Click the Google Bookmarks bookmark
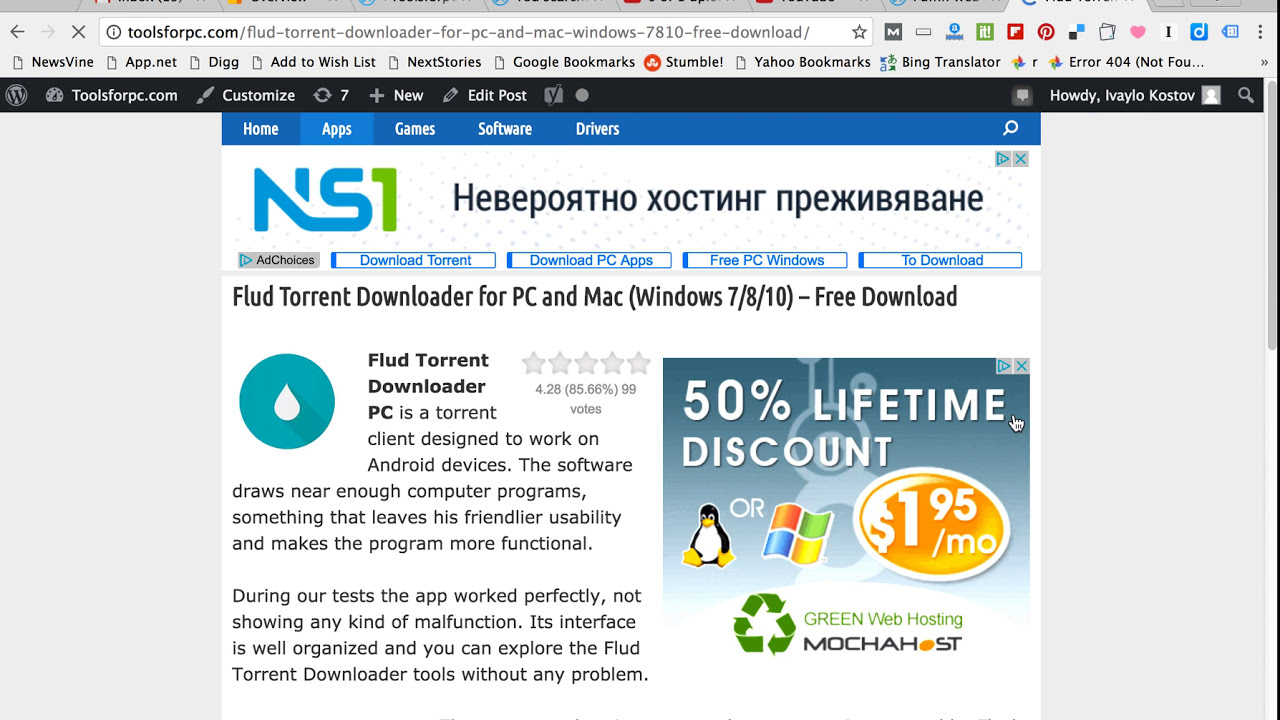Screen dimensions: 1280x720 tap(563, 62)
